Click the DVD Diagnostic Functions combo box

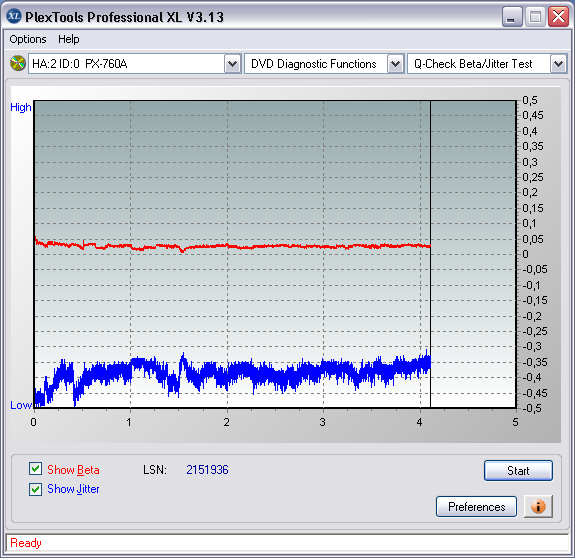(324, 64)
